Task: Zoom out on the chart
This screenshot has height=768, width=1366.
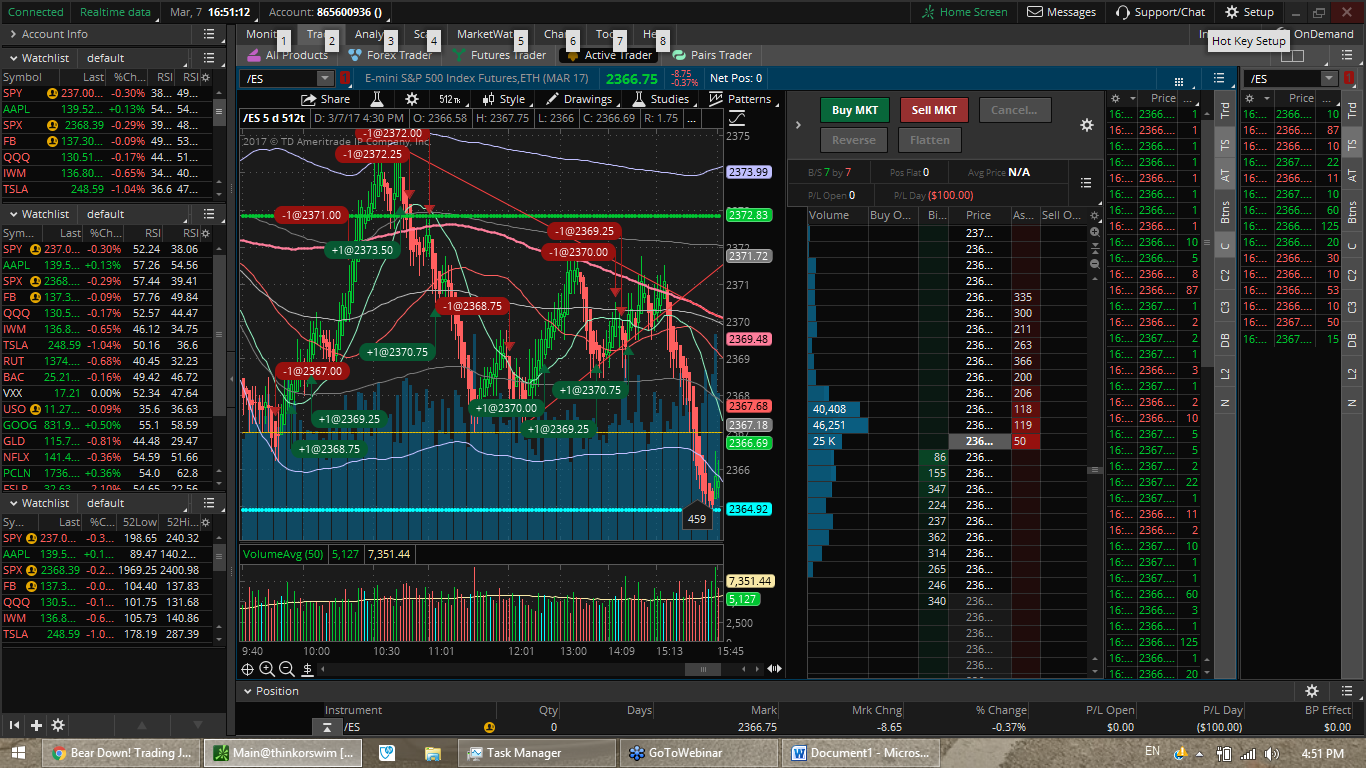Action: [x=287, y=669]
